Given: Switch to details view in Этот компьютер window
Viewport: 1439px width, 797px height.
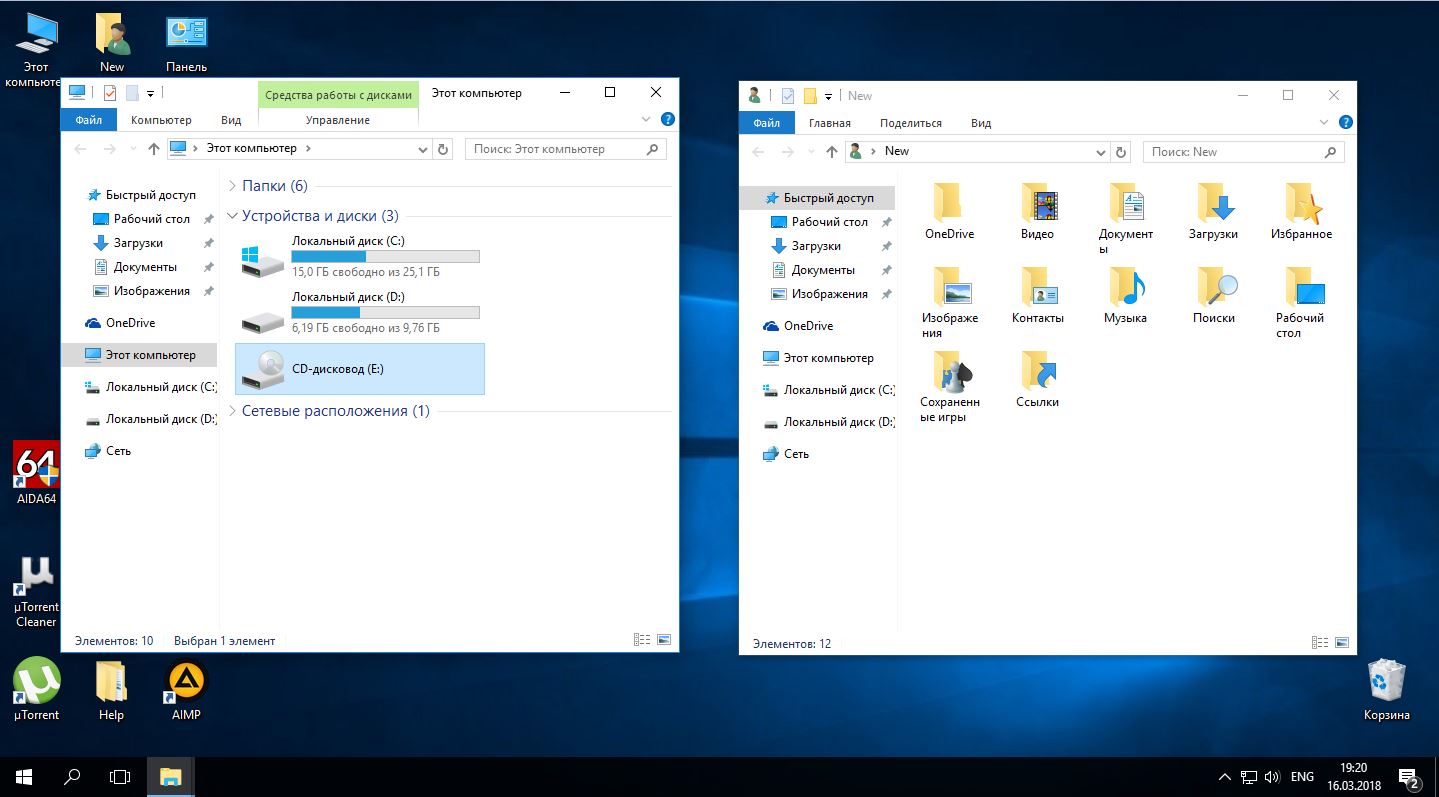Looking at the screenshot, I should click(641, 640).
